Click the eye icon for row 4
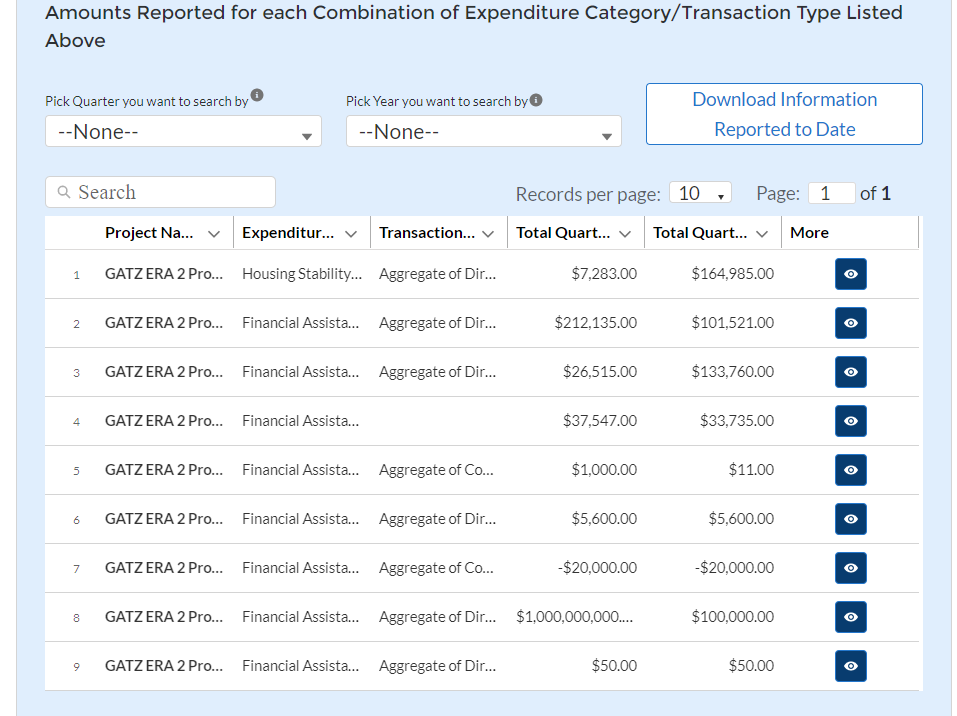Image resolution: width=957 pixels, height=716 pixels. pyautogui.click(x=850, y=421)
